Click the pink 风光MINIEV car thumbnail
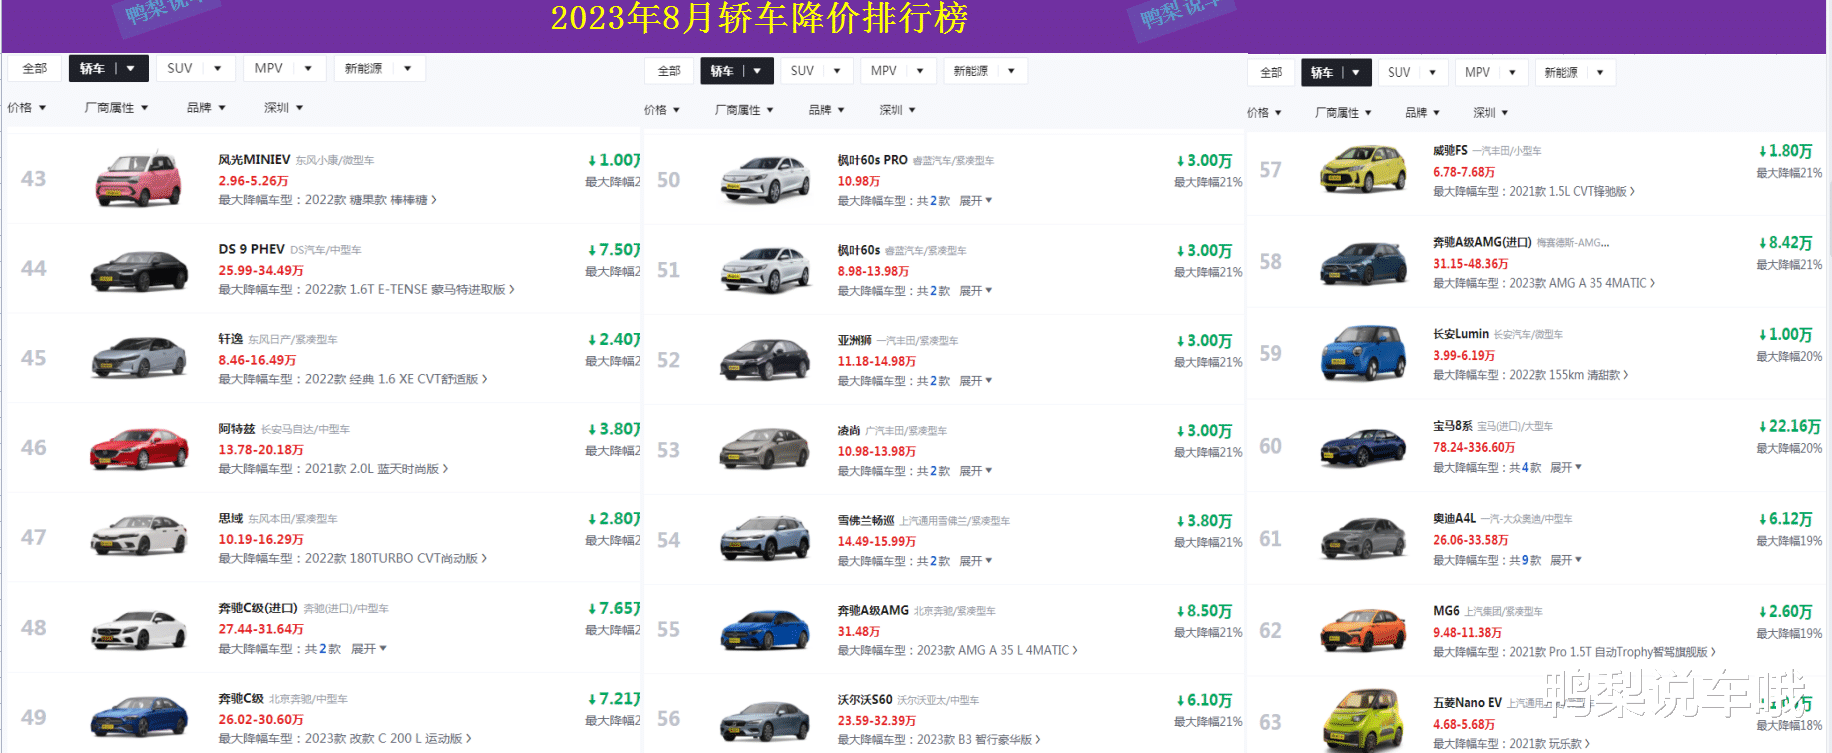The width and height of the screenshot is (1832, 753). point(139,179)
